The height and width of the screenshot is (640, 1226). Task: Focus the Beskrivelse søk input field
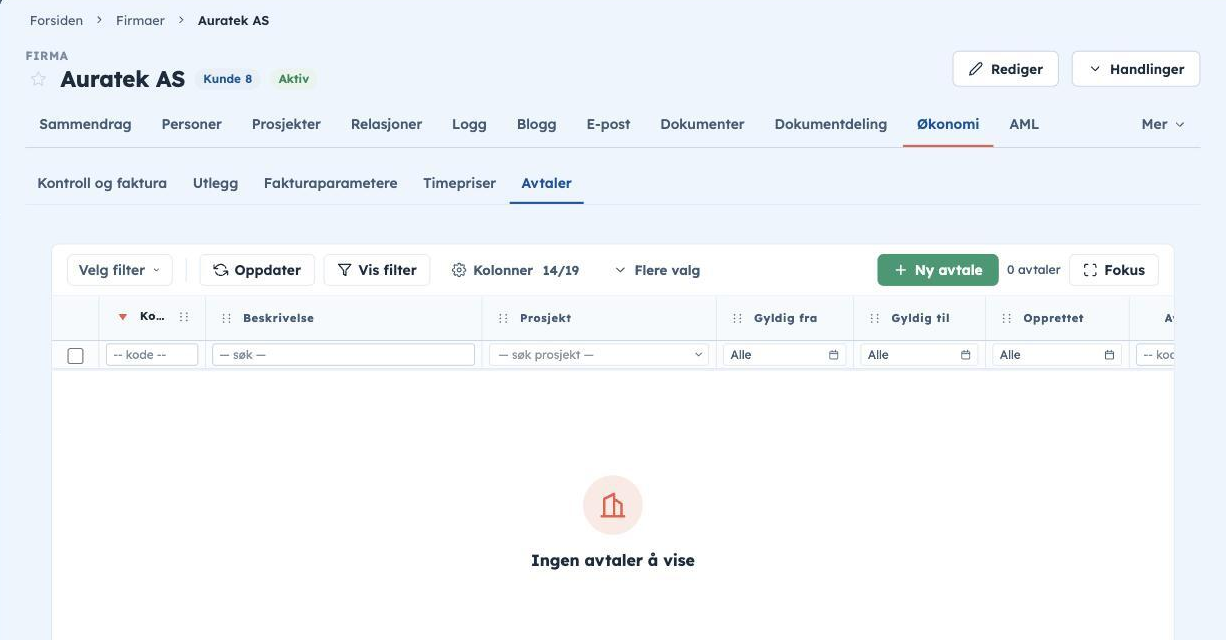[343, 355]
